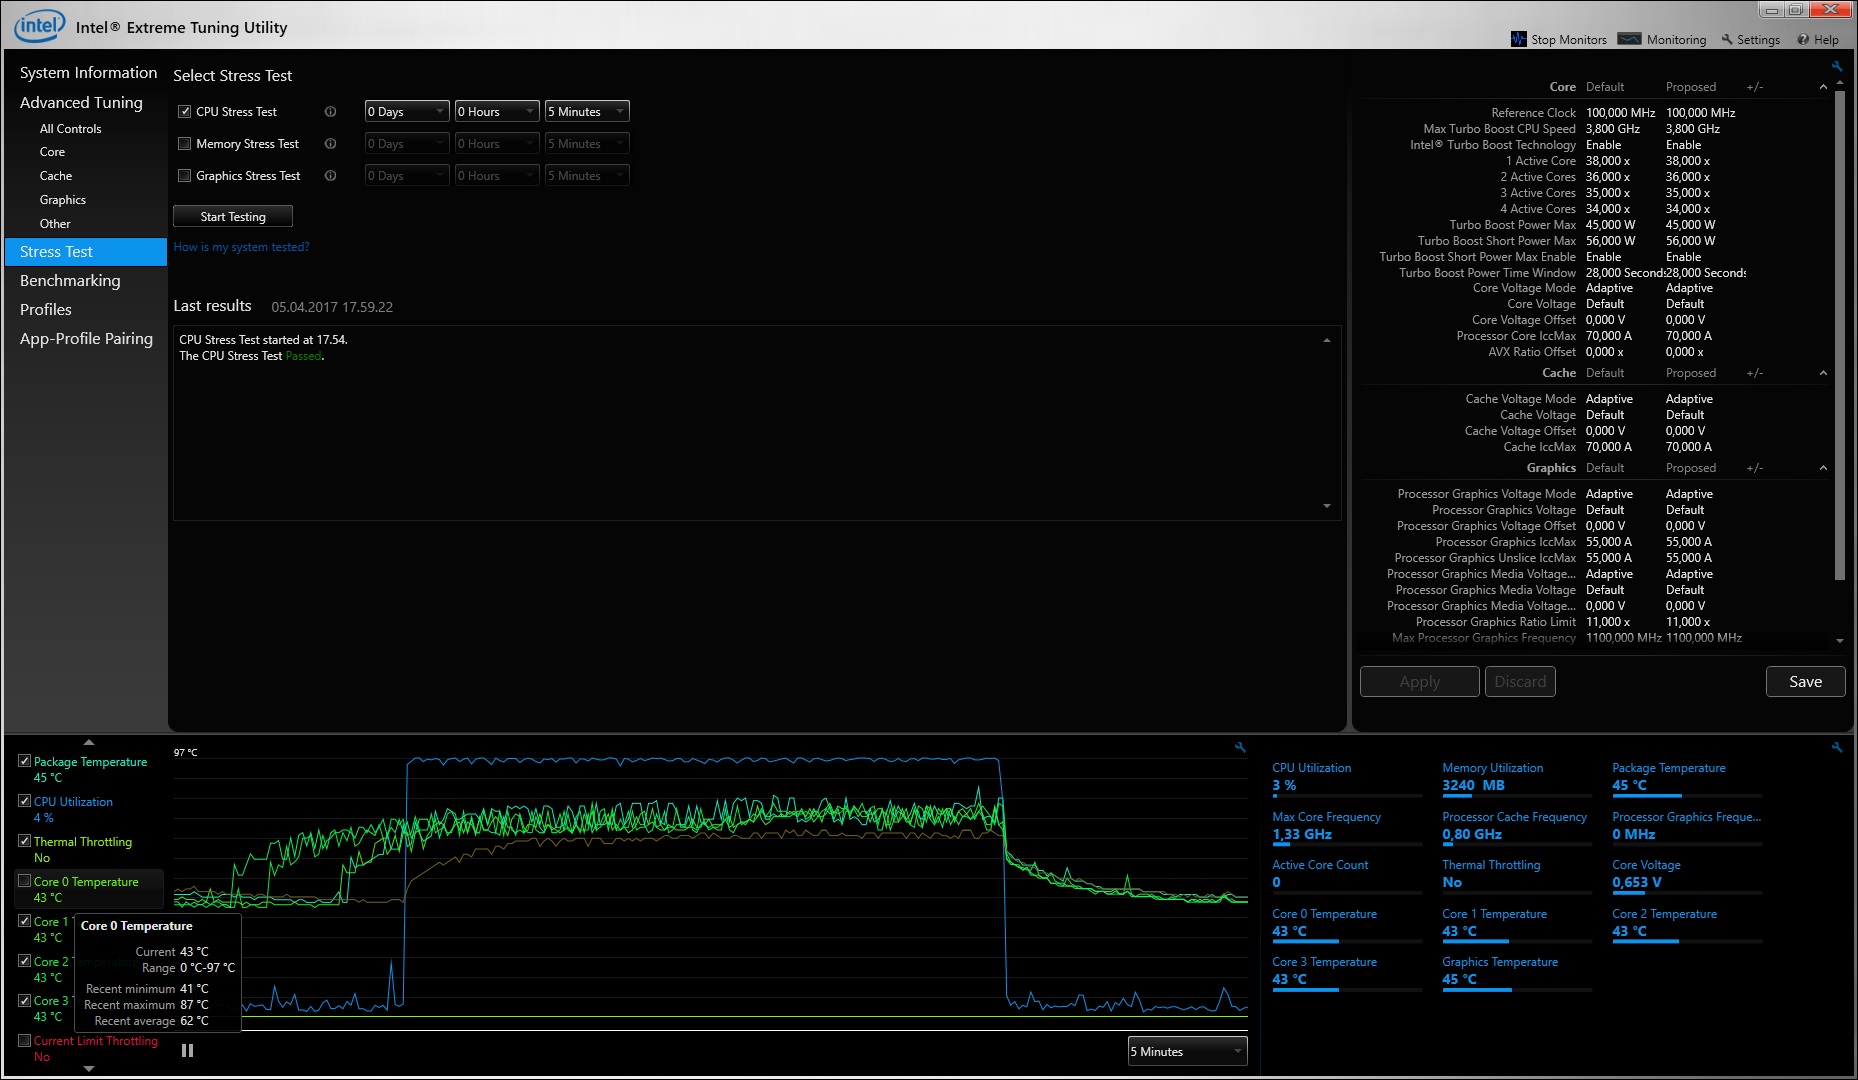The image size is (1858, 1080).
Task: Open the Monitoring view icon
Action: (x=1629, y=39)
